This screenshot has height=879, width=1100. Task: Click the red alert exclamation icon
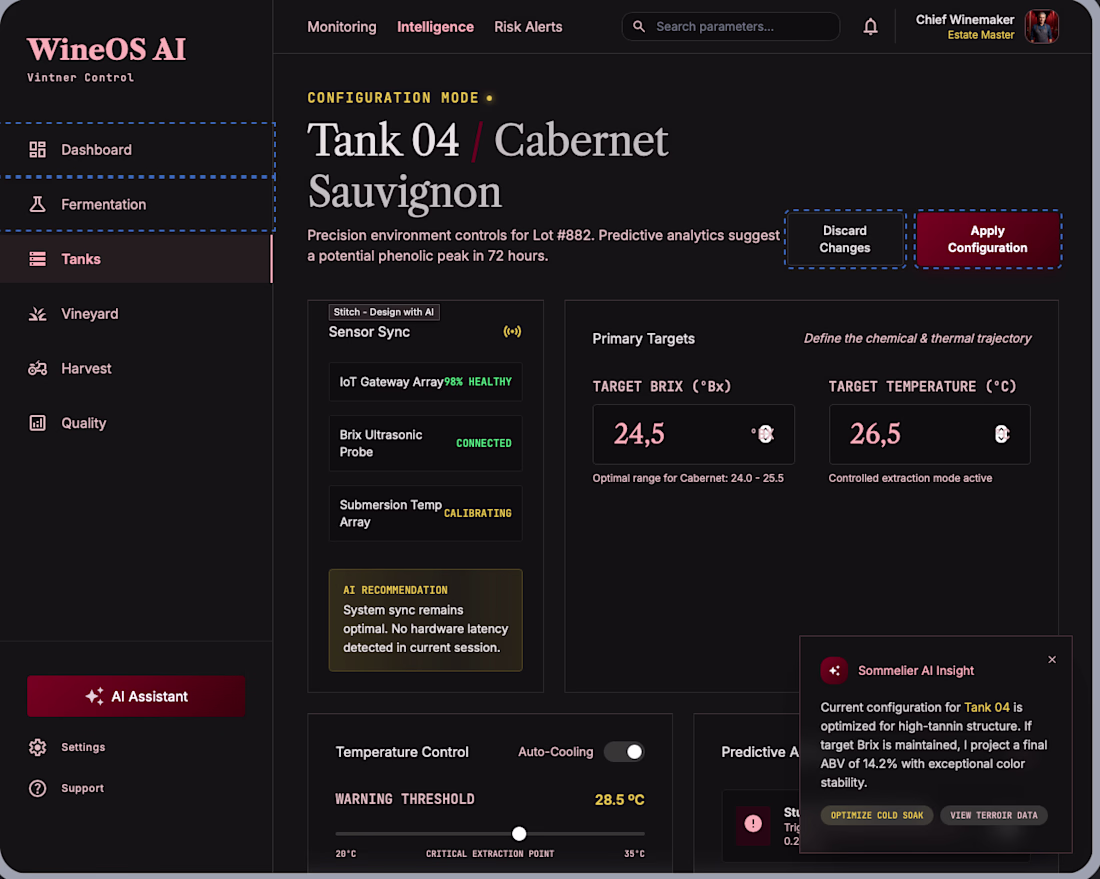(x=753, y=823)
